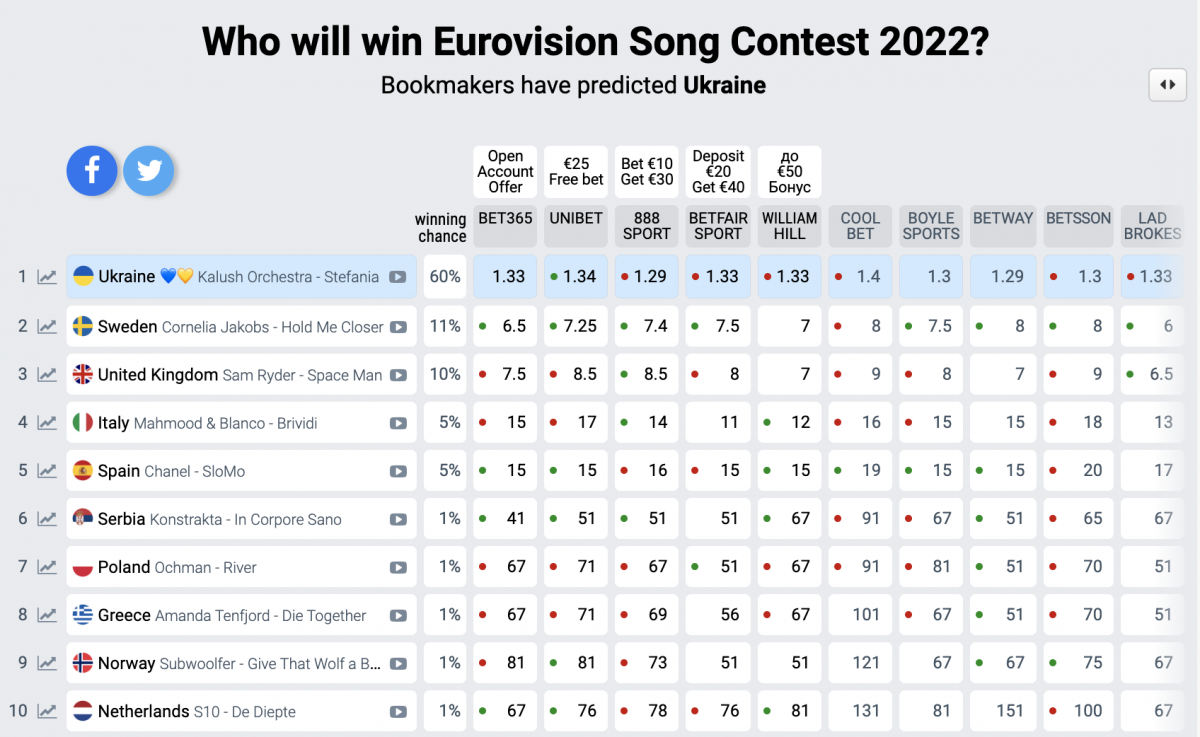Open the 888 Sport Bet €10 offer
1200x737 pixels.
(647, 172)
